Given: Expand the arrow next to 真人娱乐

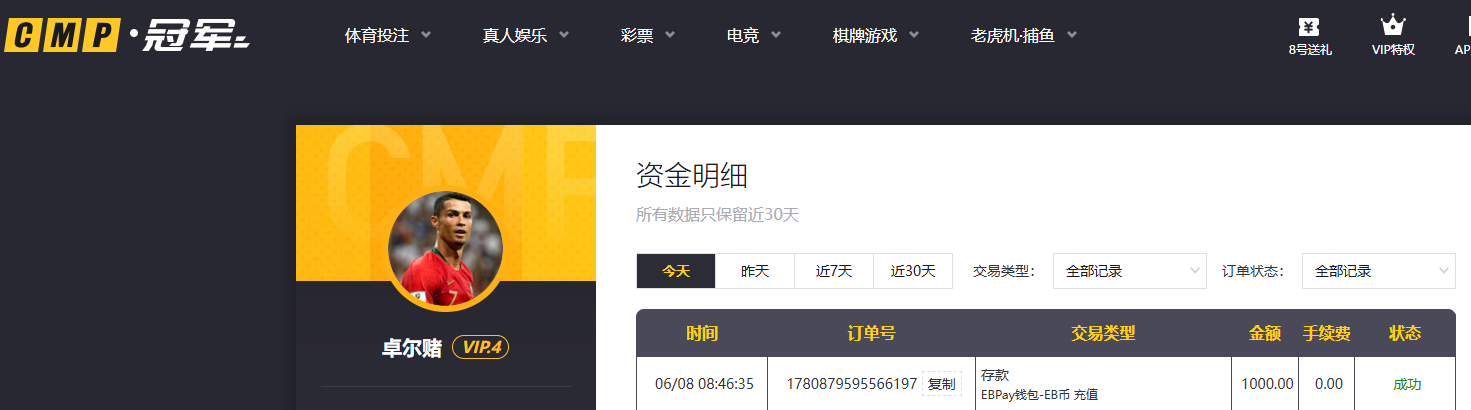Looking at the screenshot, I should pos(563,35).
